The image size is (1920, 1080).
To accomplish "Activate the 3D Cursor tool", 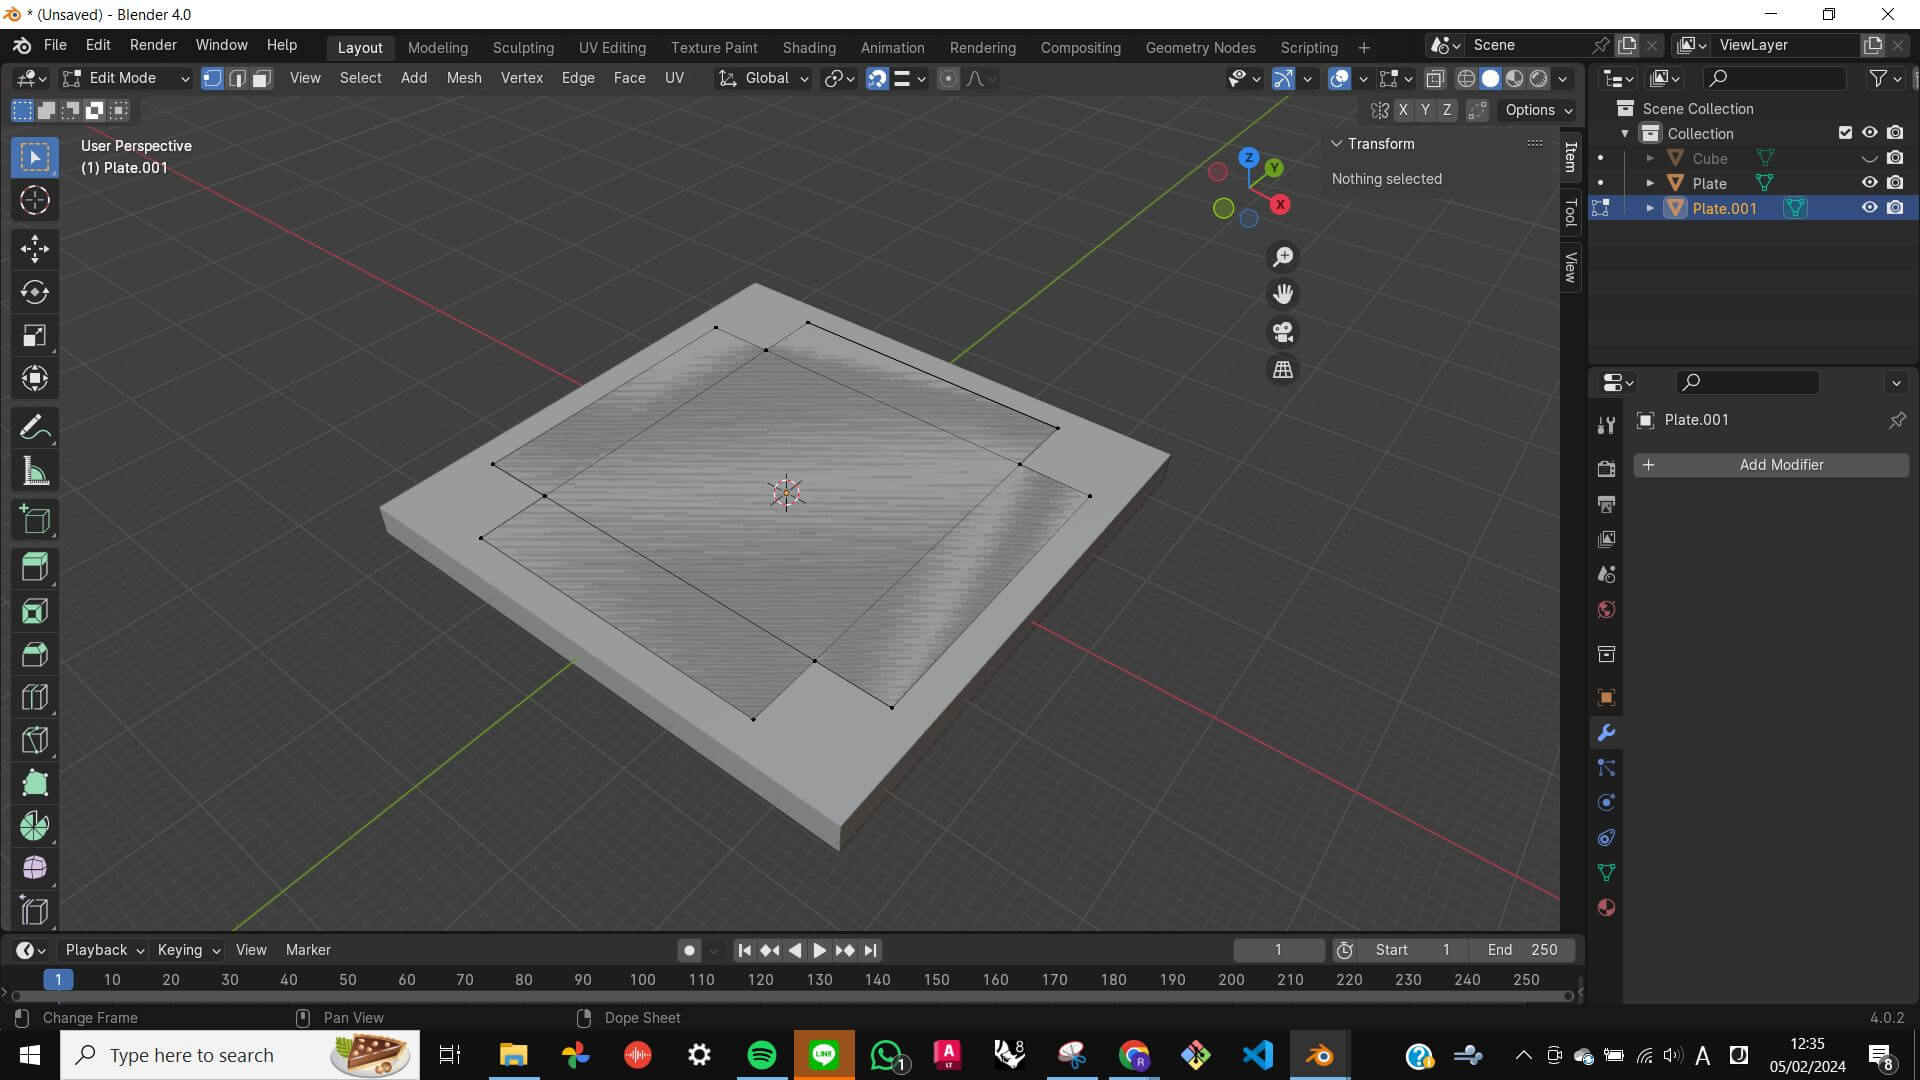I will 35,201.
